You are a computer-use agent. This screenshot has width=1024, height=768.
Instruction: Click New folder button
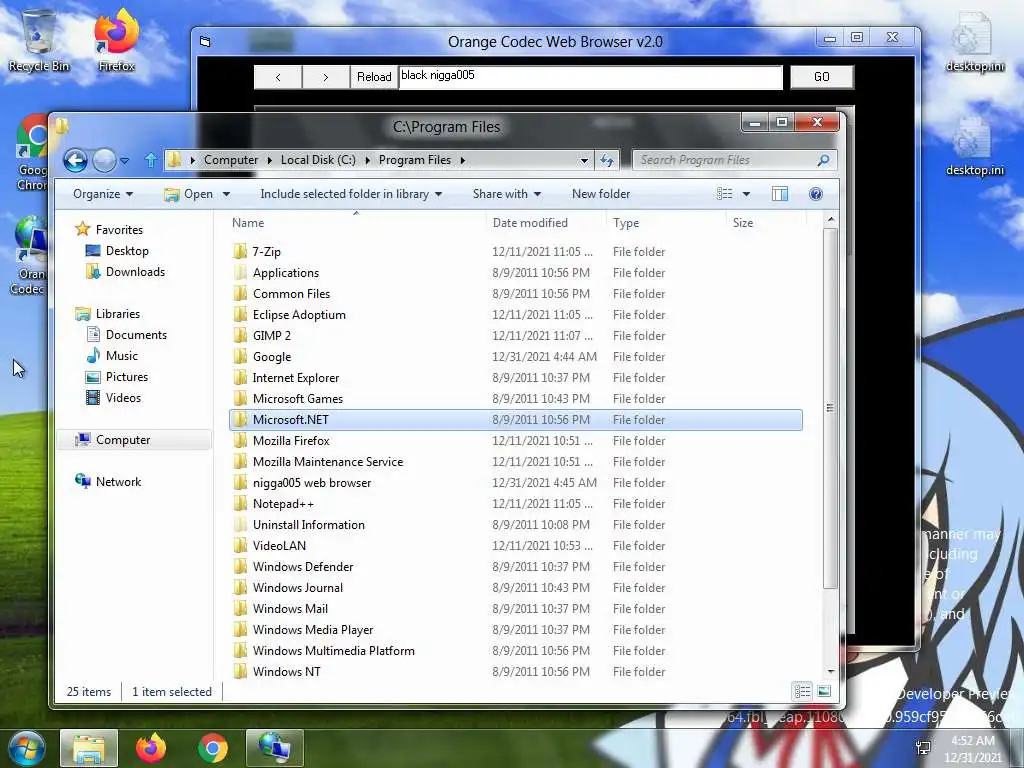(x=601, y=194)
